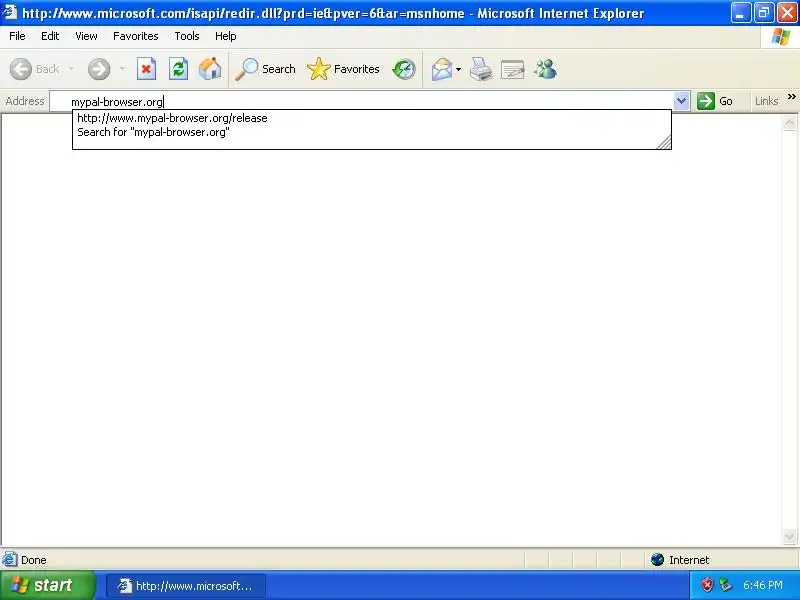Viewport: 800px width, 600px height.
Task: Click the 6:46 PM system clock
Action: pos(763,585)
